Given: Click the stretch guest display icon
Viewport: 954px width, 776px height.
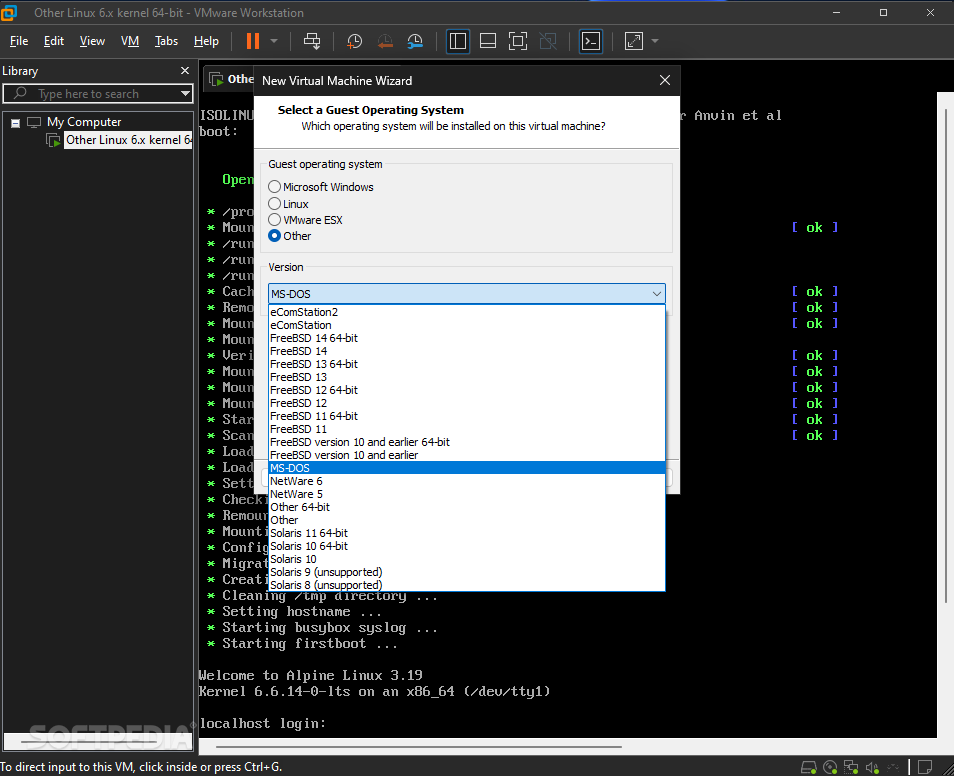Looking at the screenshot, I should point(634,41).
